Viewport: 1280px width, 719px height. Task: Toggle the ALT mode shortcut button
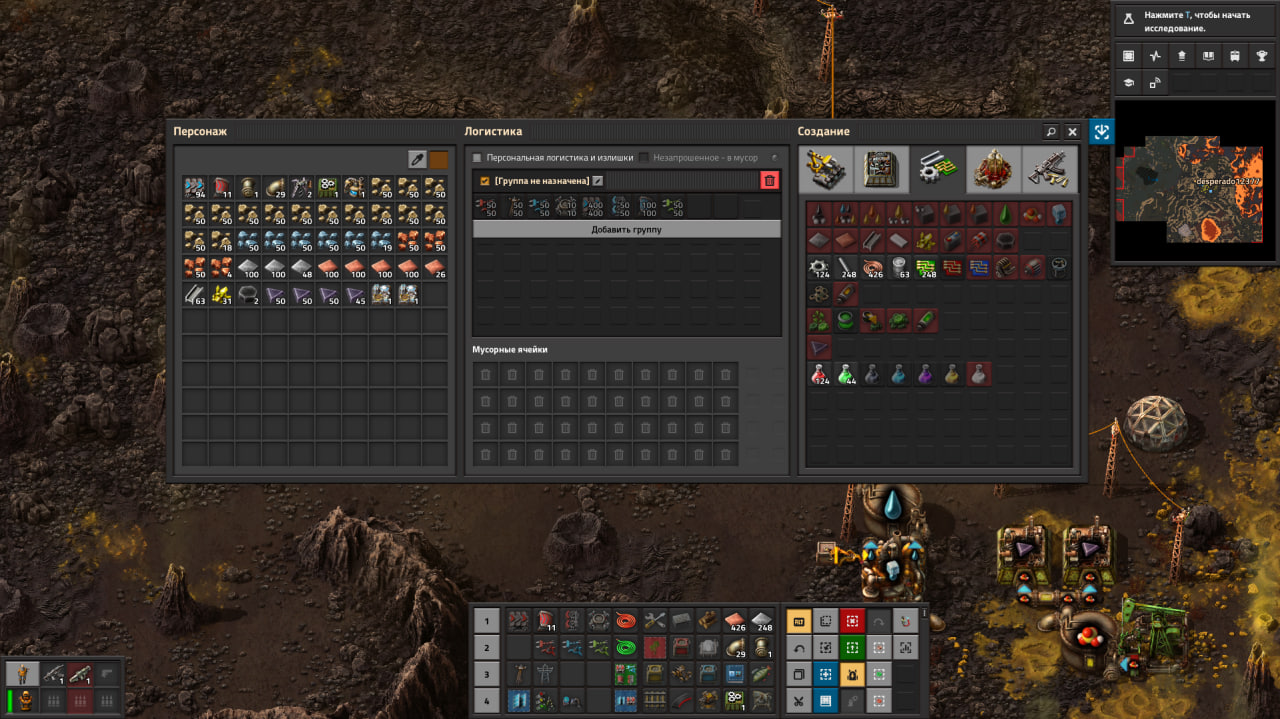800,621
